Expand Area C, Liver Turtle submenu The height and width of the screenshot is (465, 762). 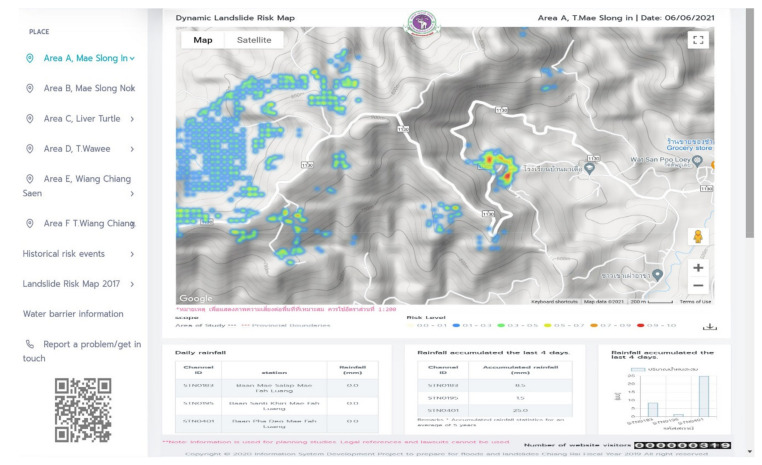click(x=132, y=119)
